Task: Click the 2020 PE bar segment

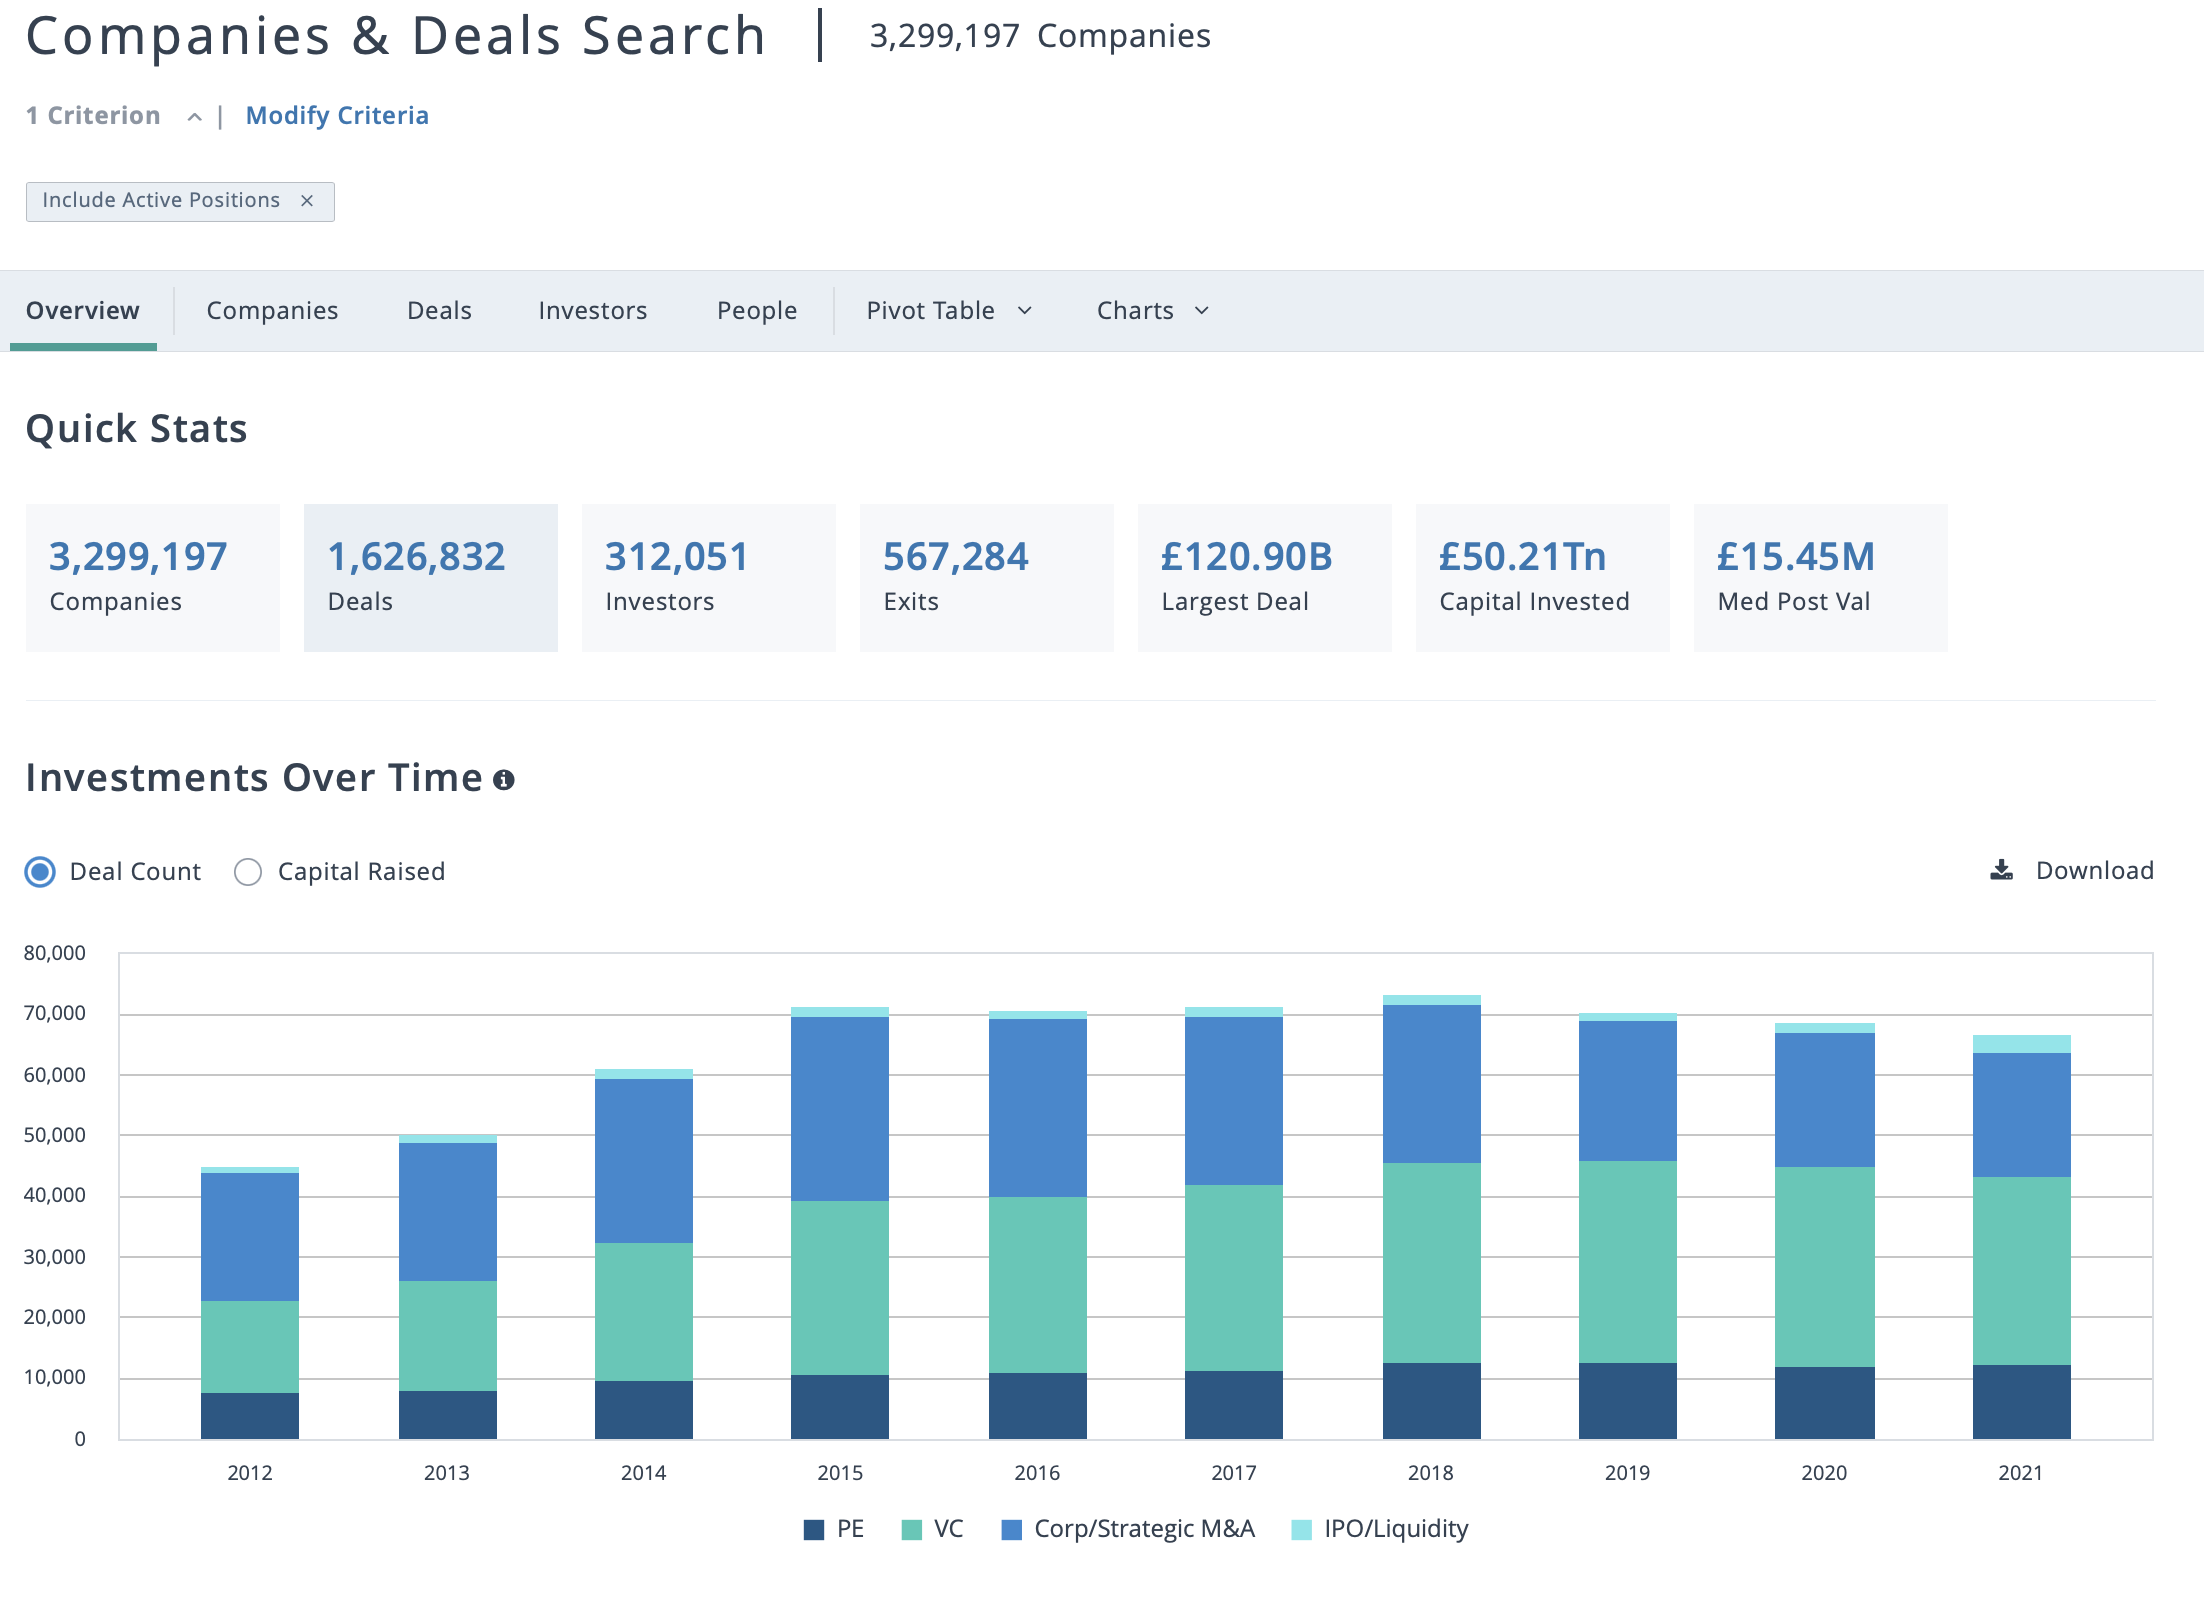Action: coord(1825,1403)
